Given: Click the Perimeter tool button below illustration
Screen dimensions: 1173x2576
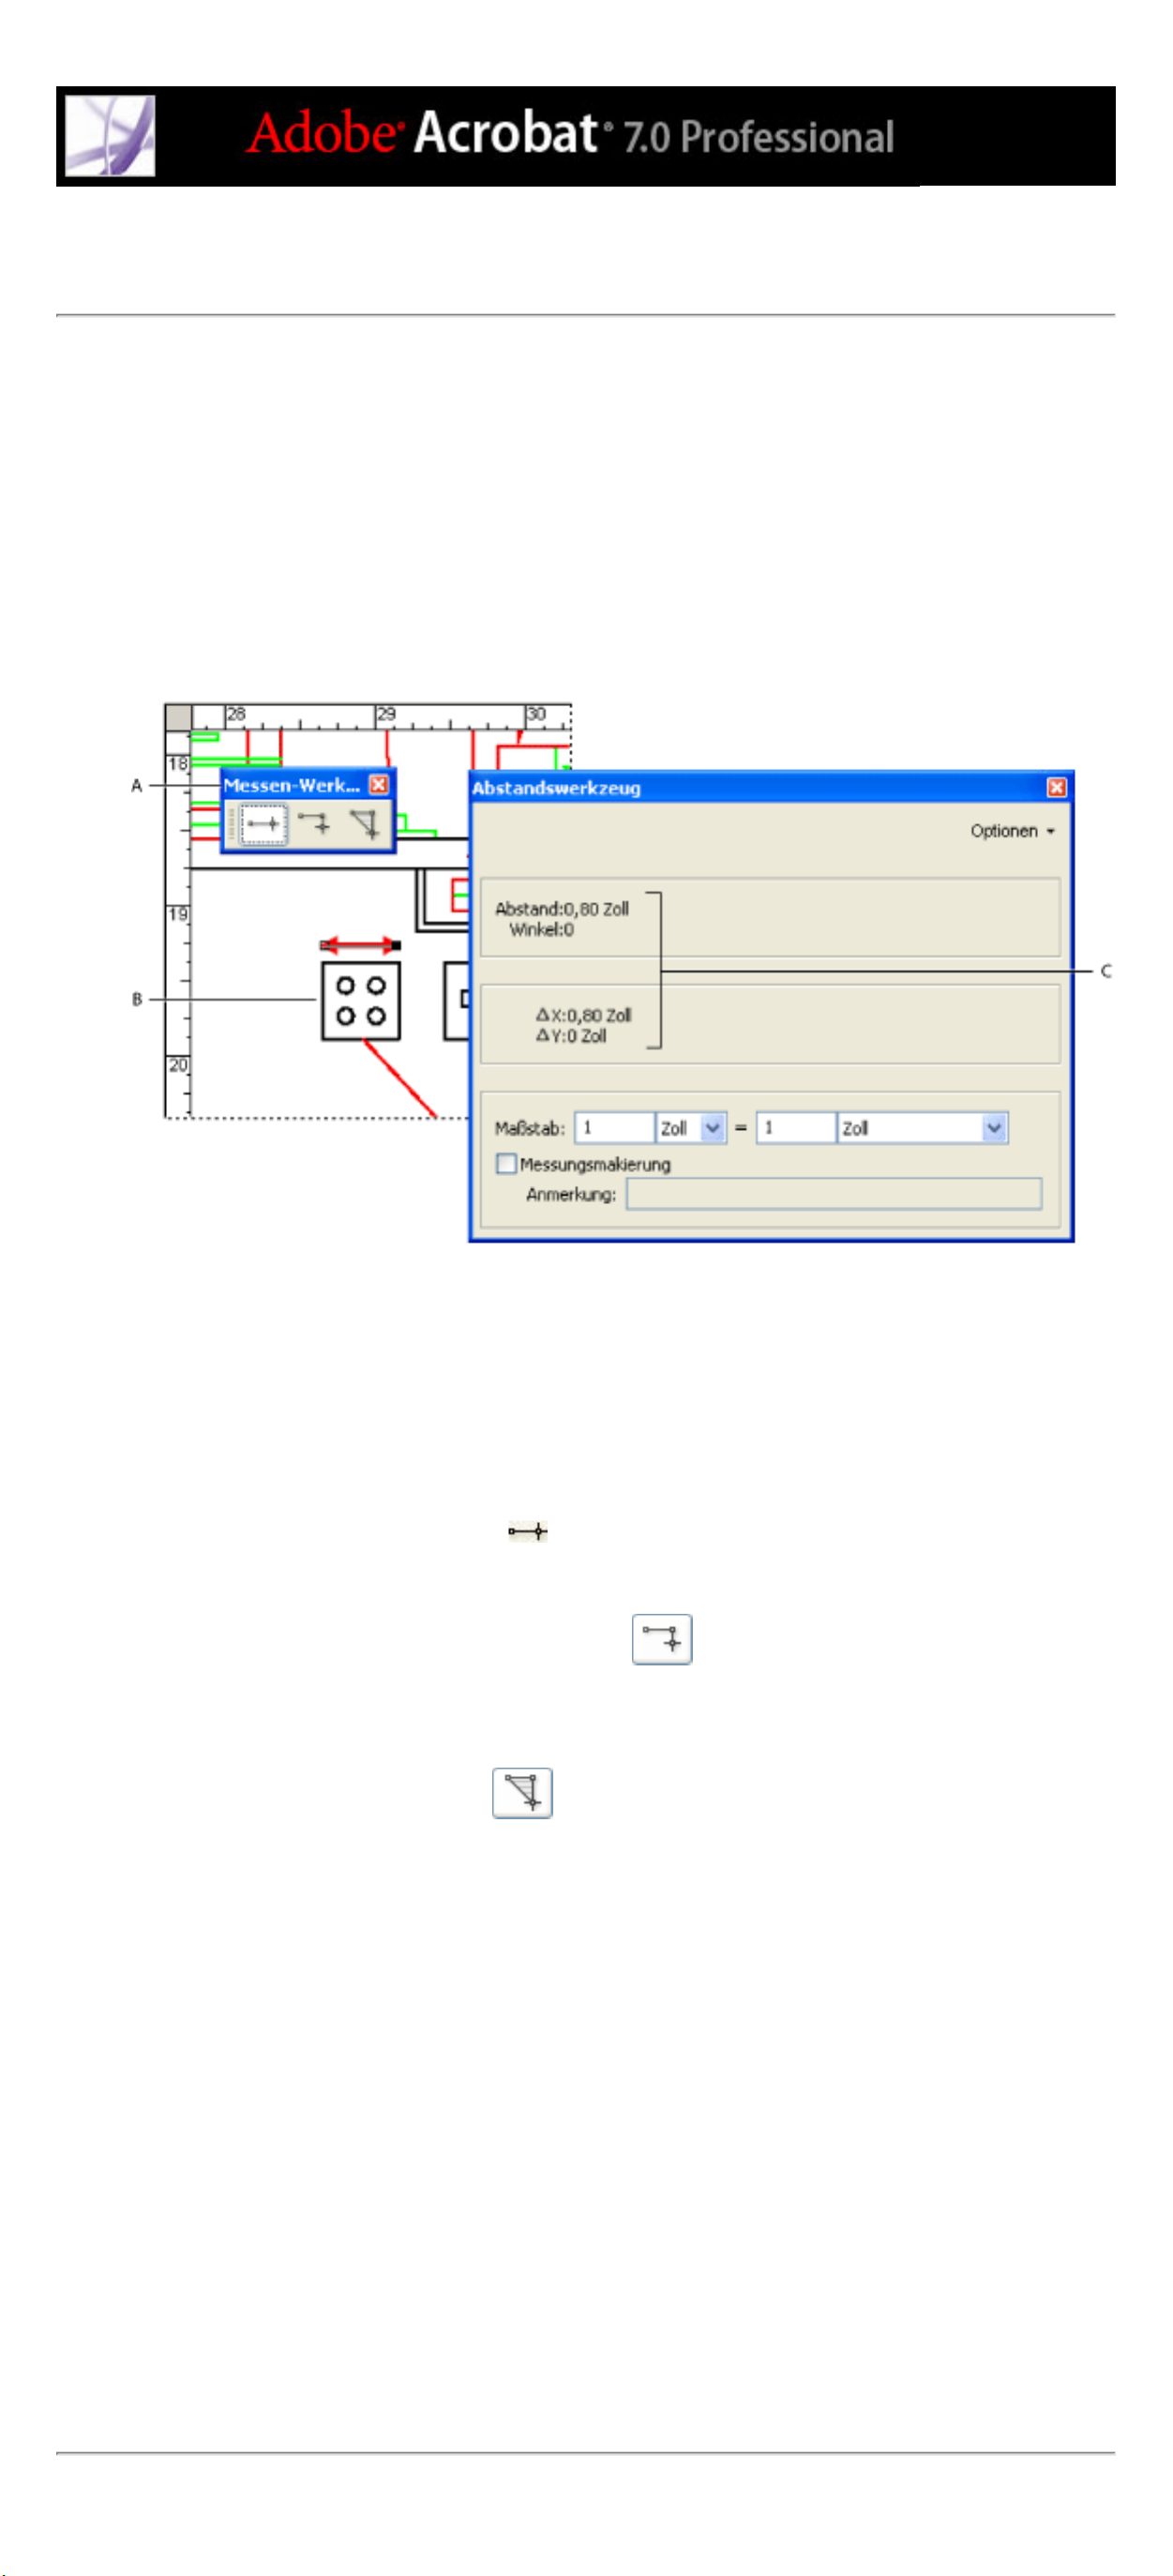Looking at the screenshot, I should tap(662, 1639).
